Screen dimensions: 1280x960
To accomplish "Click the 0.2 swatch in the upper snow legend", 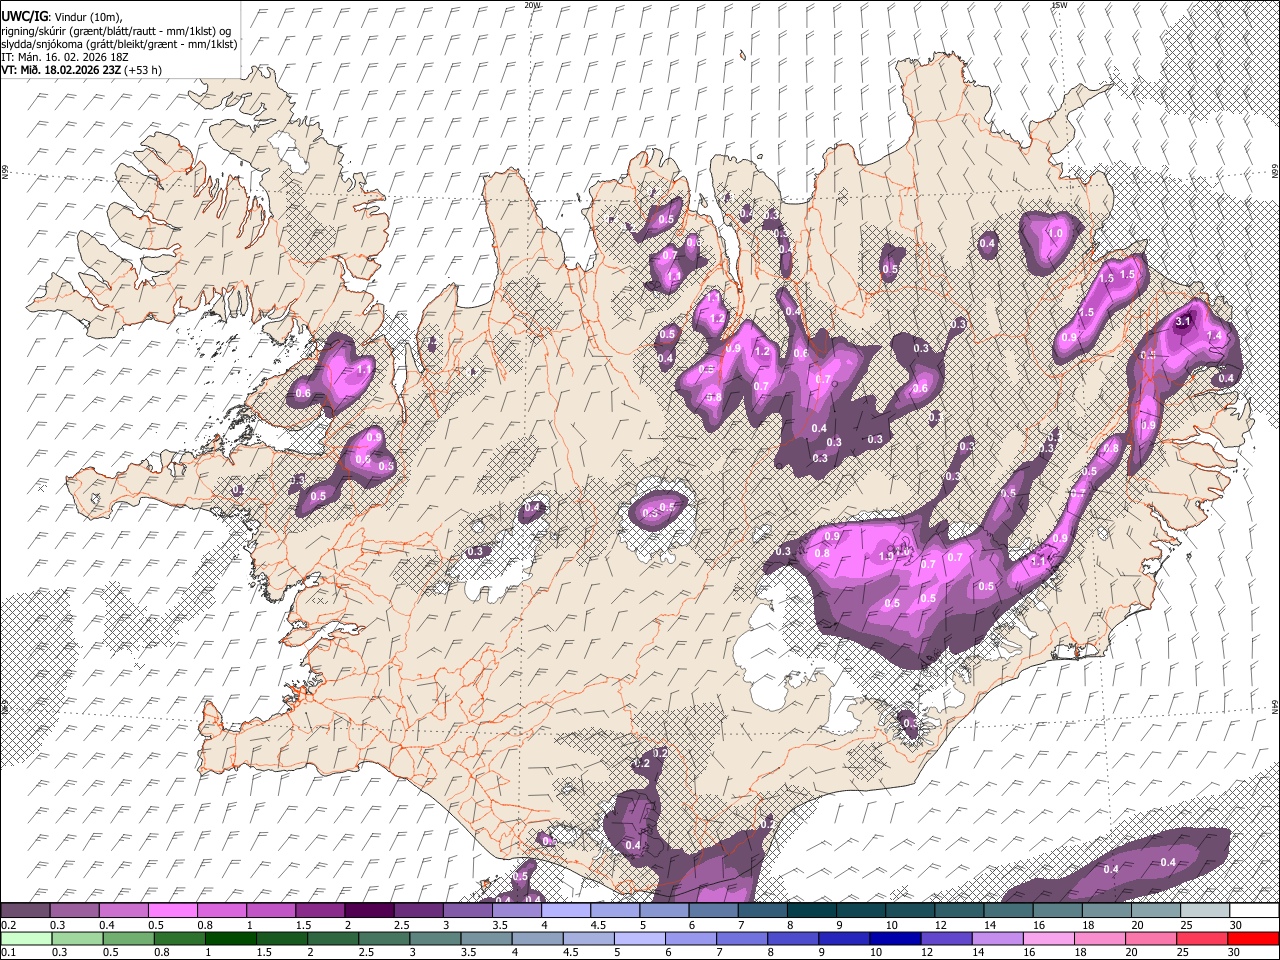I will (x=25, y=911).
